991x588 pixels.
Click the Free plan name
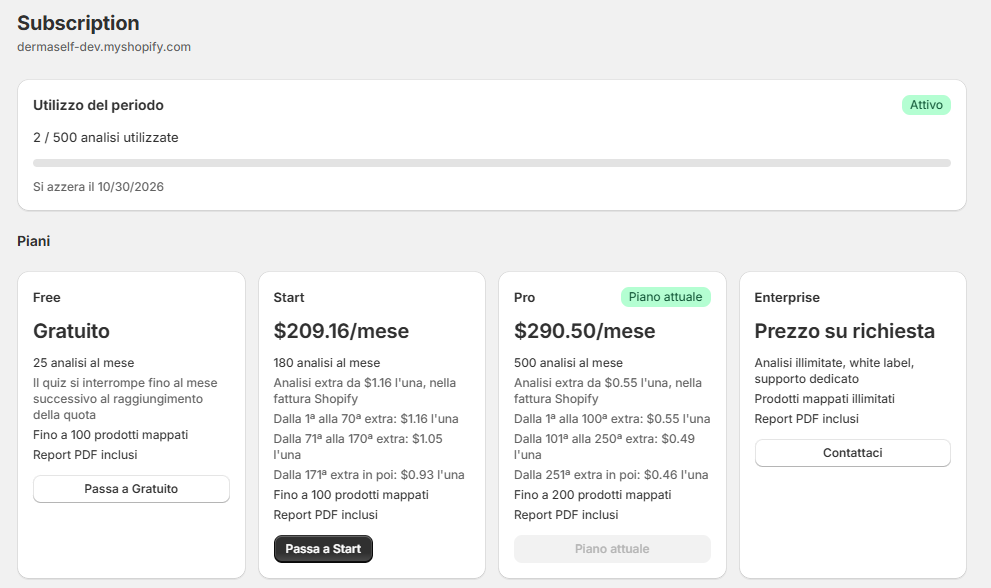coord(47,297)
